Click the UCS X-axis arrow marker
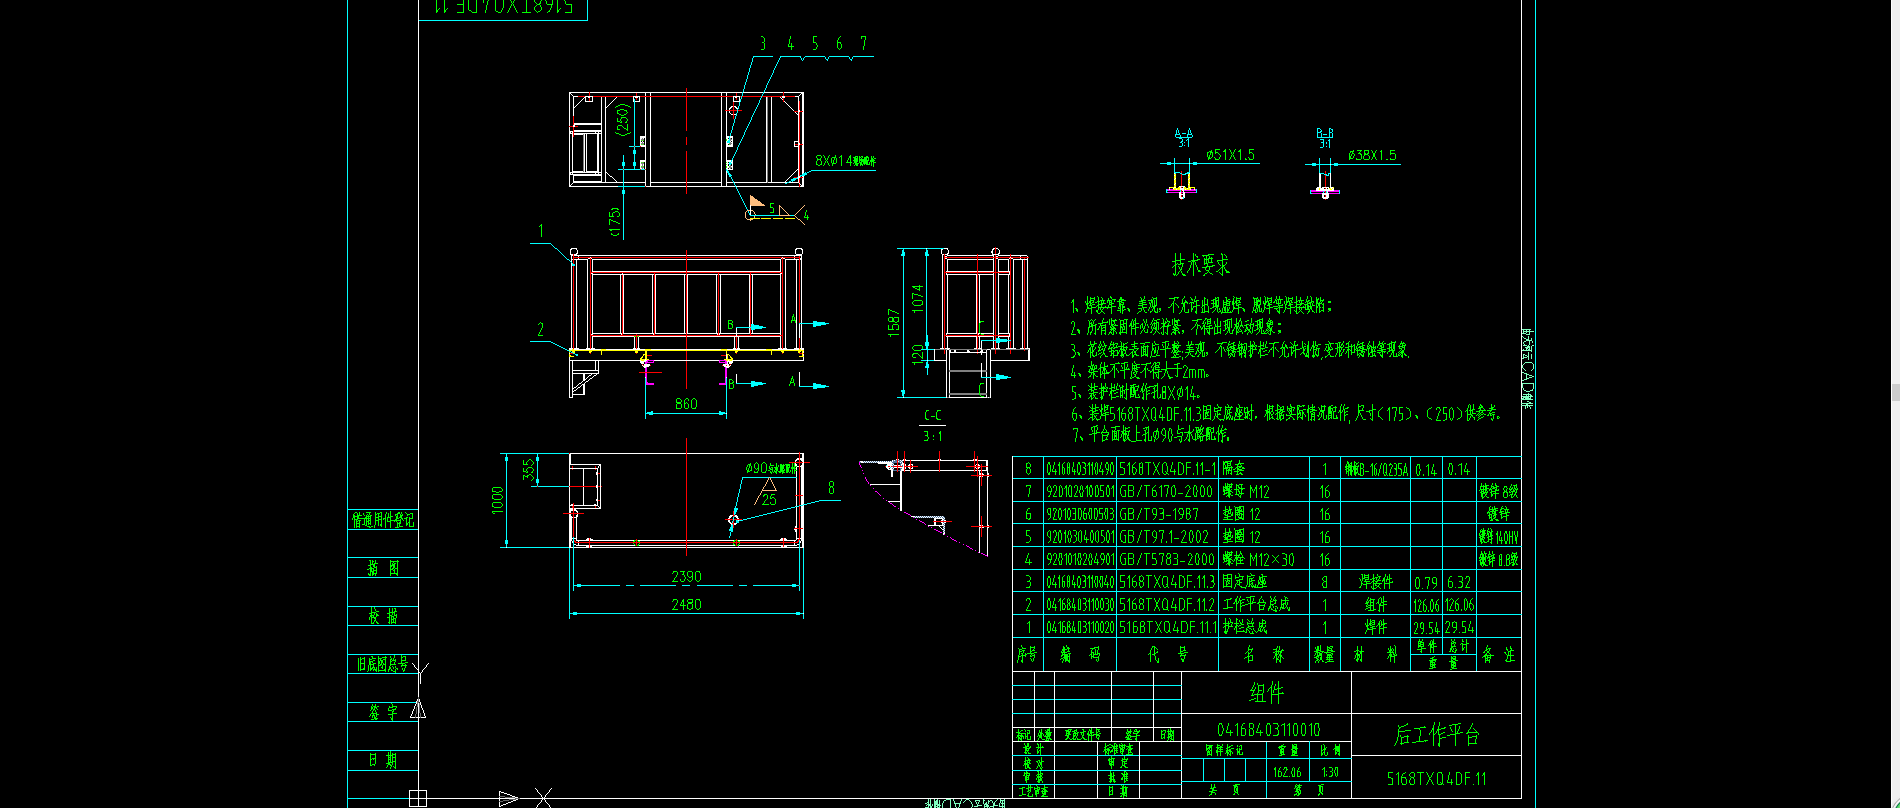Screen dimensions: 1900x808 (508, 798)
